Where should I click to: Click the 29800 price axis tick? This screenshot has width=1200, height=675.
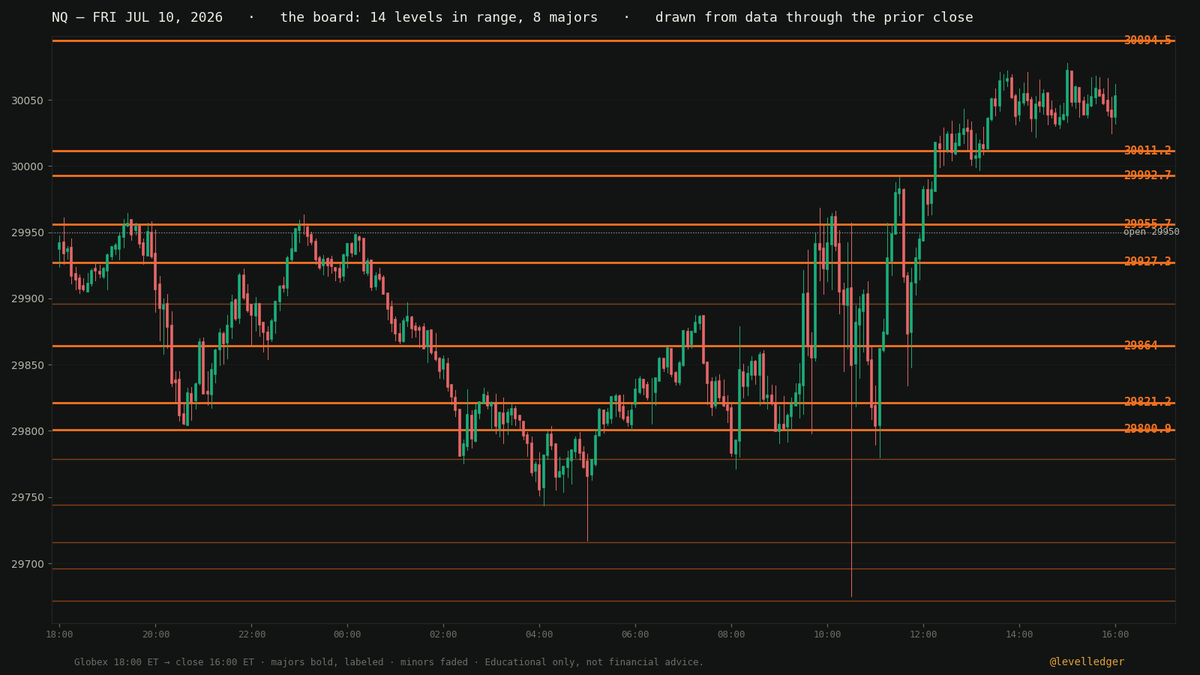tap(27, 432)
